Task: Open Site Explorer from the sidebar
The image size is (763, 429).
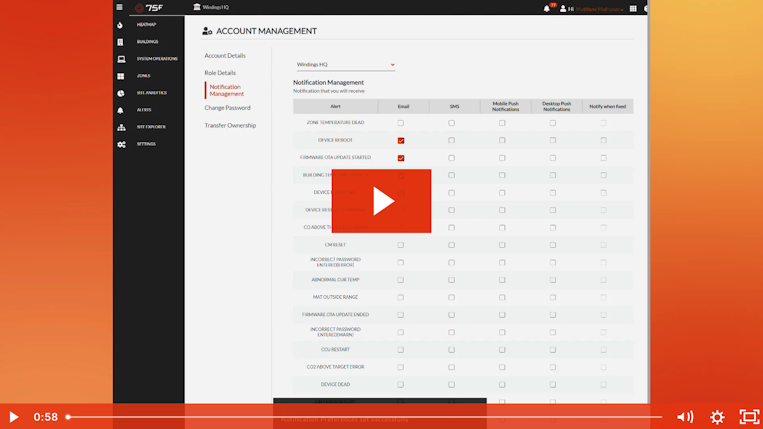Action: coord(151,127)
